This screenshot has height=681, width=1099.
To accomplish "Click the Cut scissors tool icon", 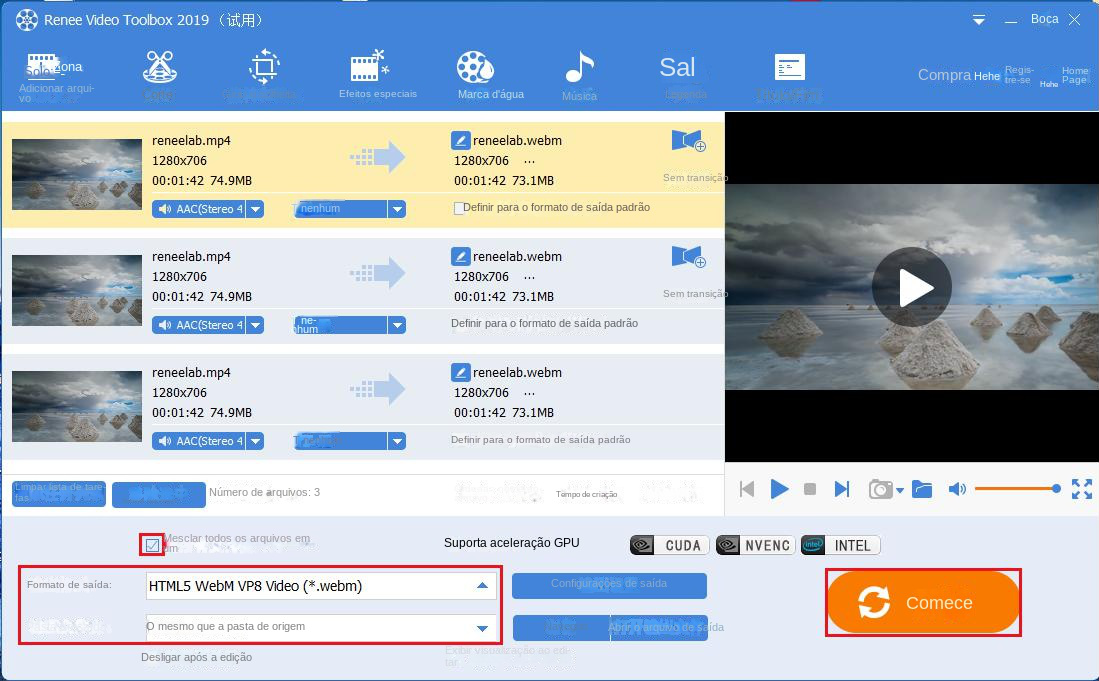I will 159,68.
